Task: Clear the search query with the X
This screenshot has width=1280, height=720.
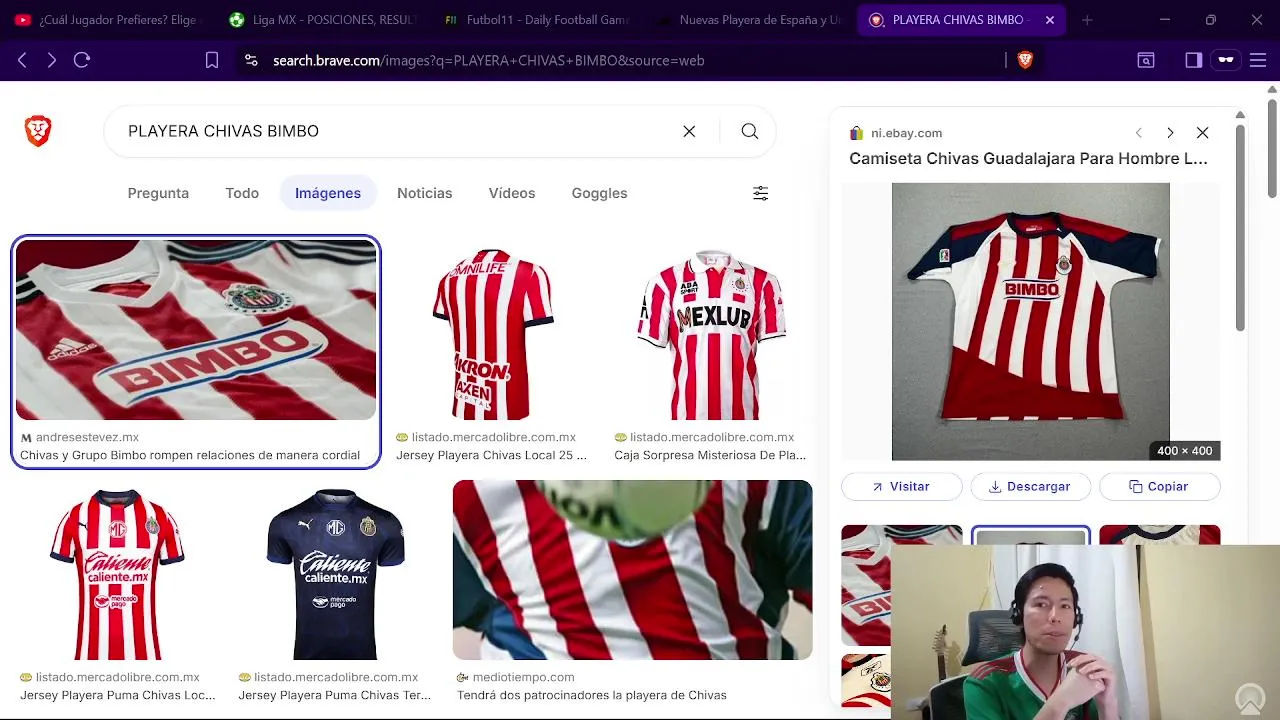Action: [689, 131]
